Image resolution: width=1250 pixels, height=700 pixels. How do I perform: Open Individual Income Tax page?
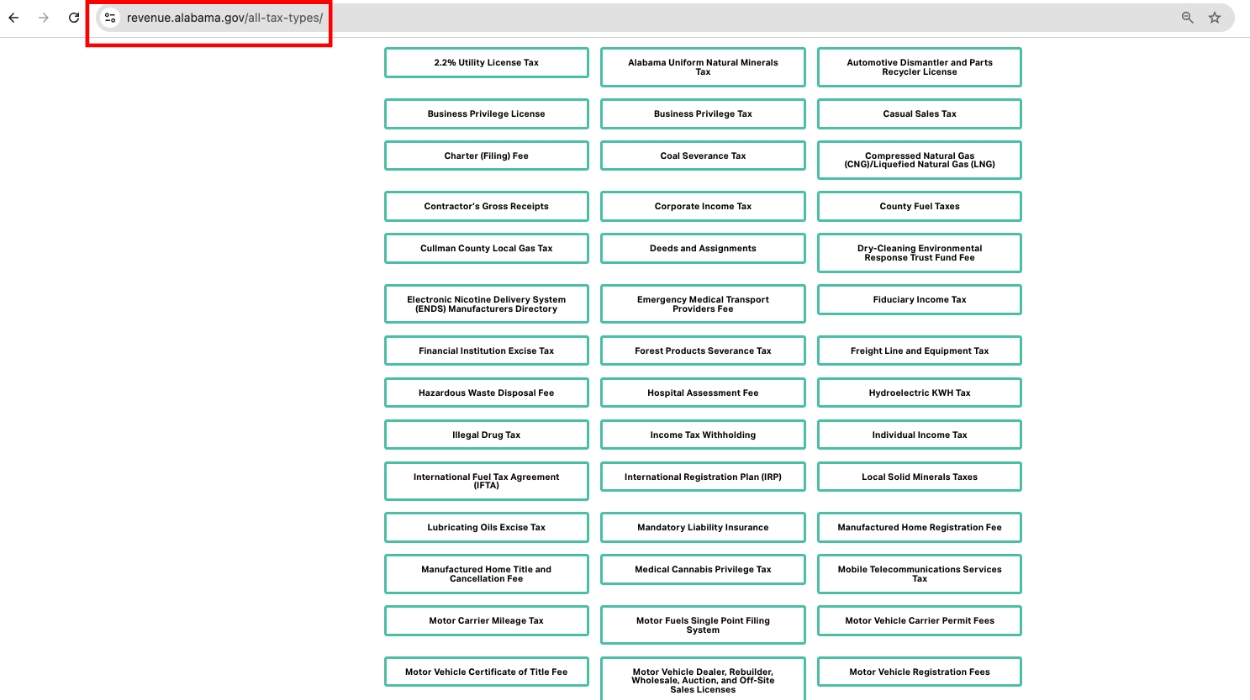pos(919,435)
